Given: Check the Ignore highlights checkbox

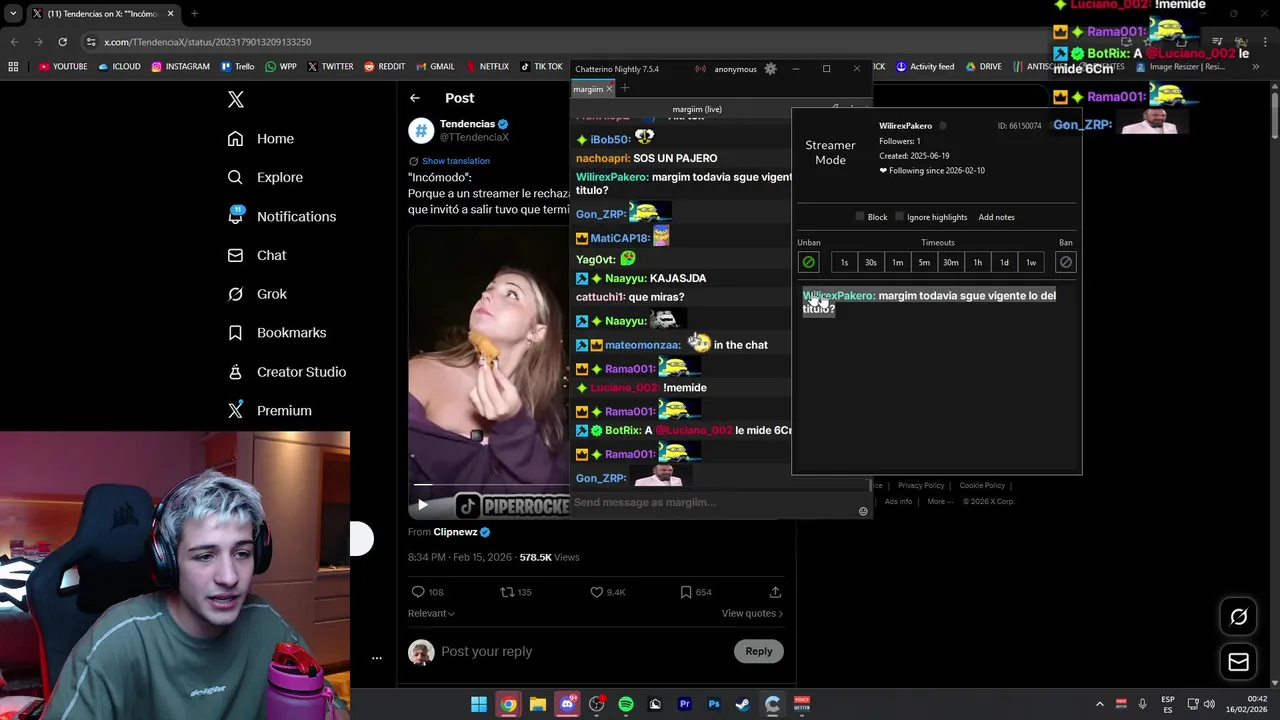Looking at the screenshot, I should click(899, 217).
